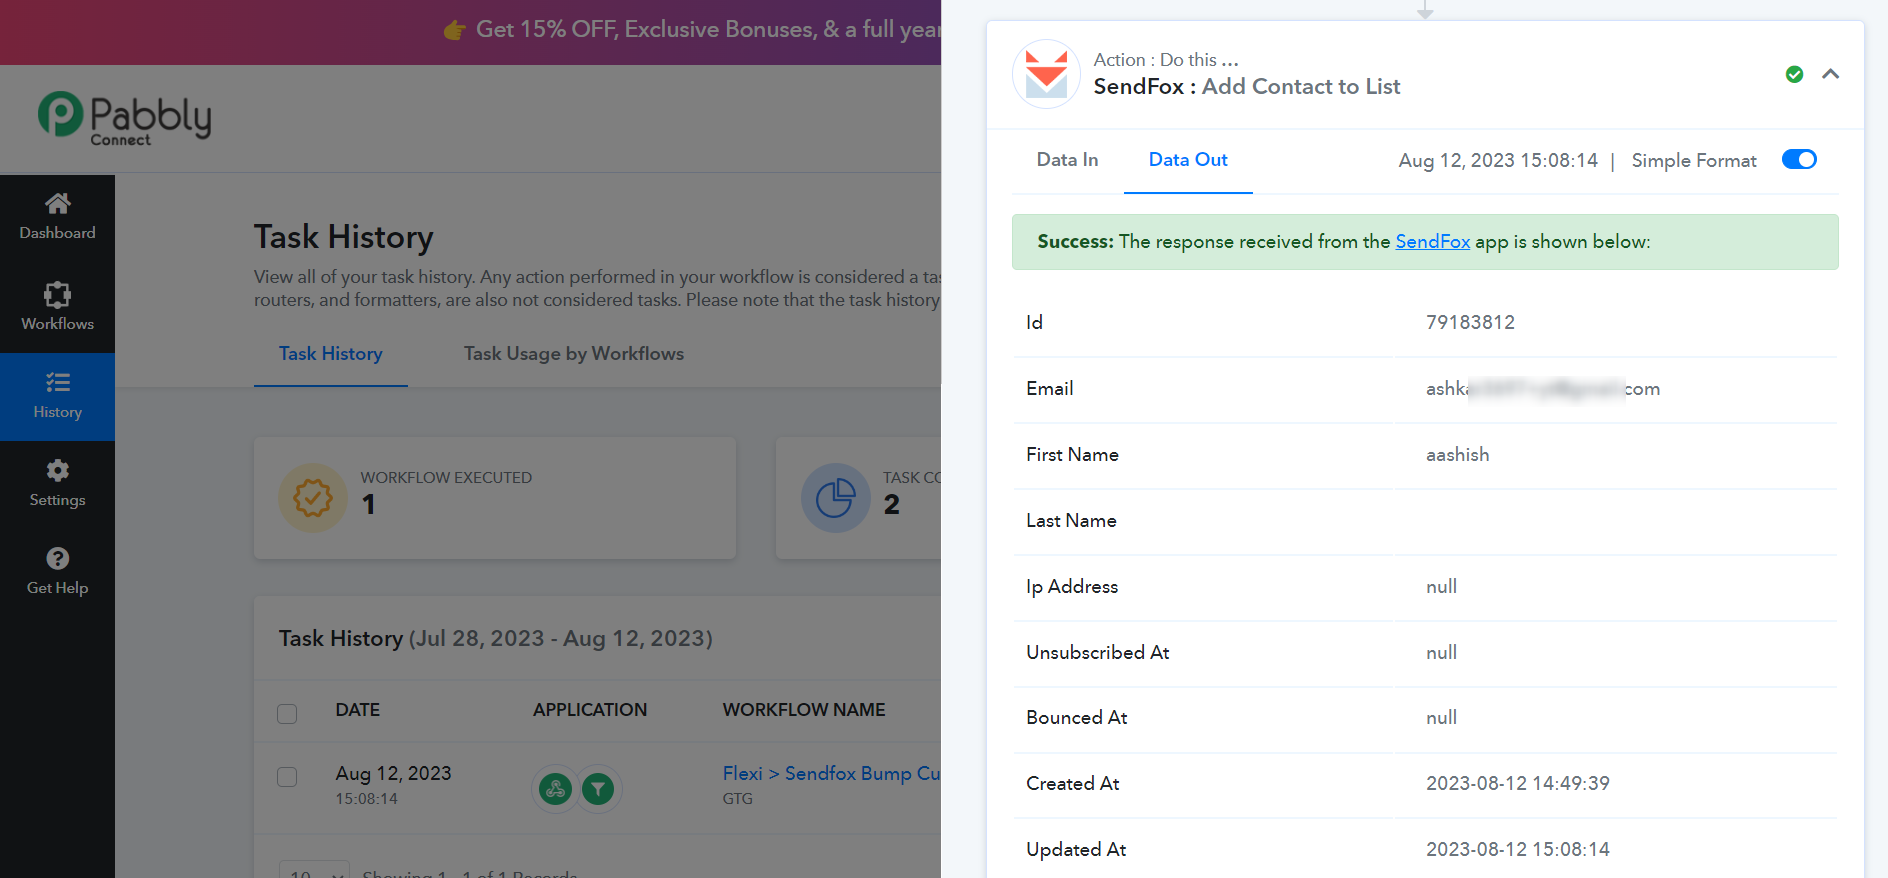Click the Pabbly Connect logo
Screen dimensions: 1888x878
click(x=125, y=119)
